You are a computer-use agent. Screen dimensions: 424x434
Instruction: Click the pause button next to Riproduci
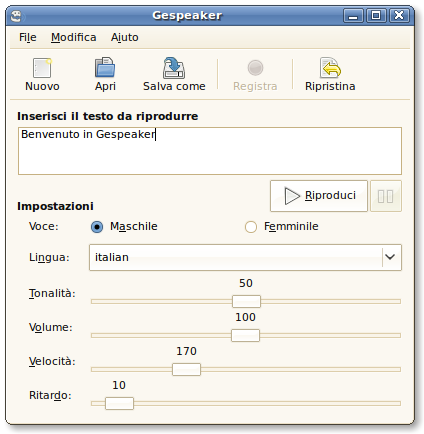[x=386, y=196]
